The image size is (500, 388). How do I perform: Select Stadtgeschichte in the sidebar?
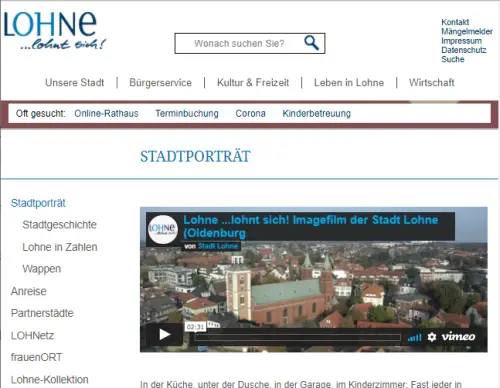pos(60,225)
